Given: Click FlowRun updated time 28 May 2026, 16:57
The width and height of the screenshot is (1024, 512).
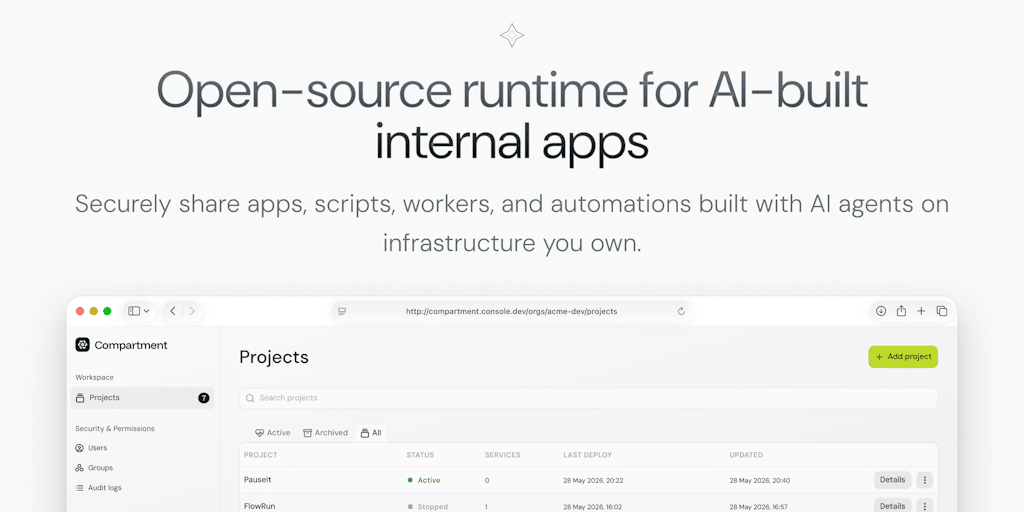Looking at the screenshot, I should coord(760,506).
